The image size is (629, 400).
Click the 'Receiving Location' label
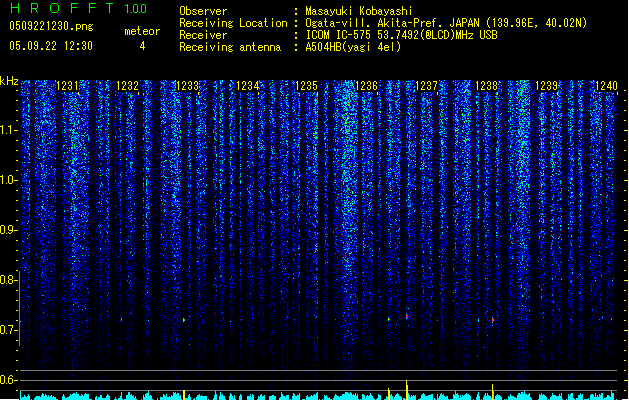pos(233,23)
